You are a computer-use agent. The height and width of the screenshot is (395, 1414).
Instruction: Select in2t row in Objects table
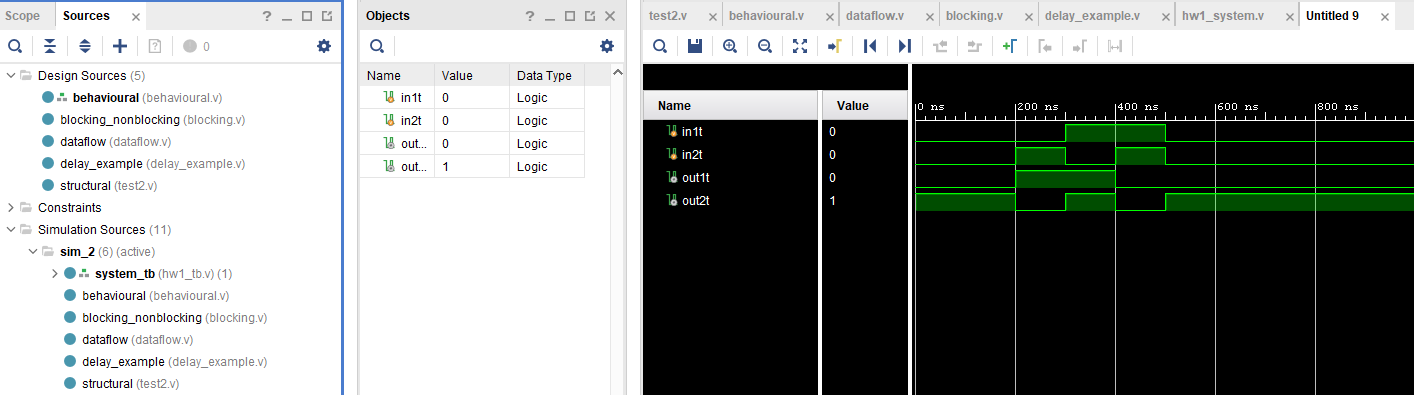coord(472,120)
